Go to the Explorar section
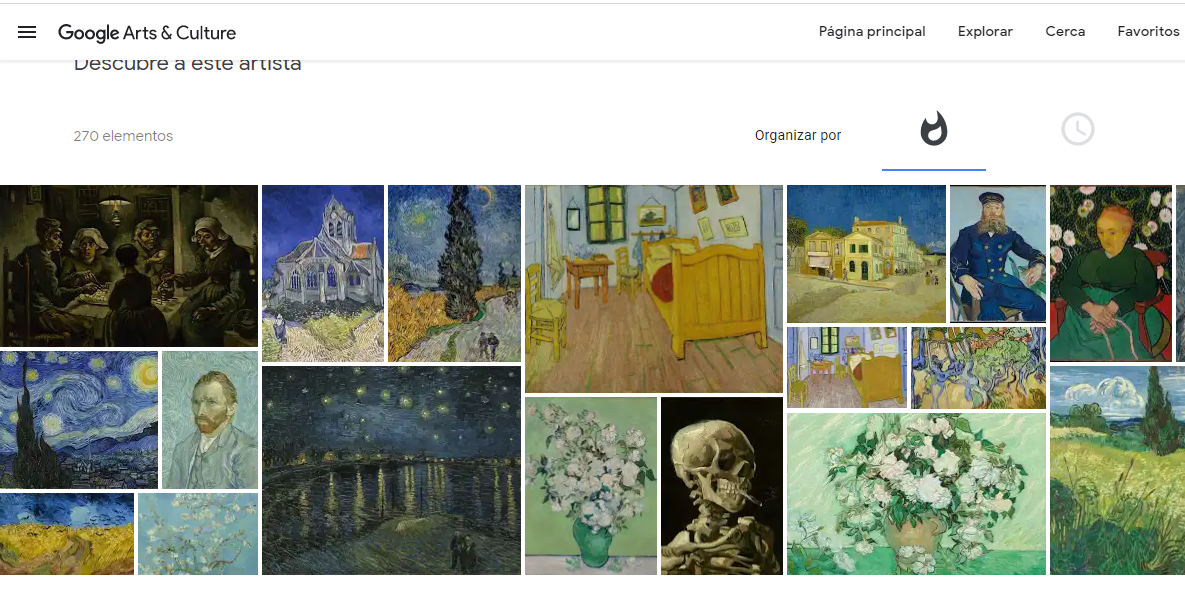The image size is (1185, 611). [985, 32]
